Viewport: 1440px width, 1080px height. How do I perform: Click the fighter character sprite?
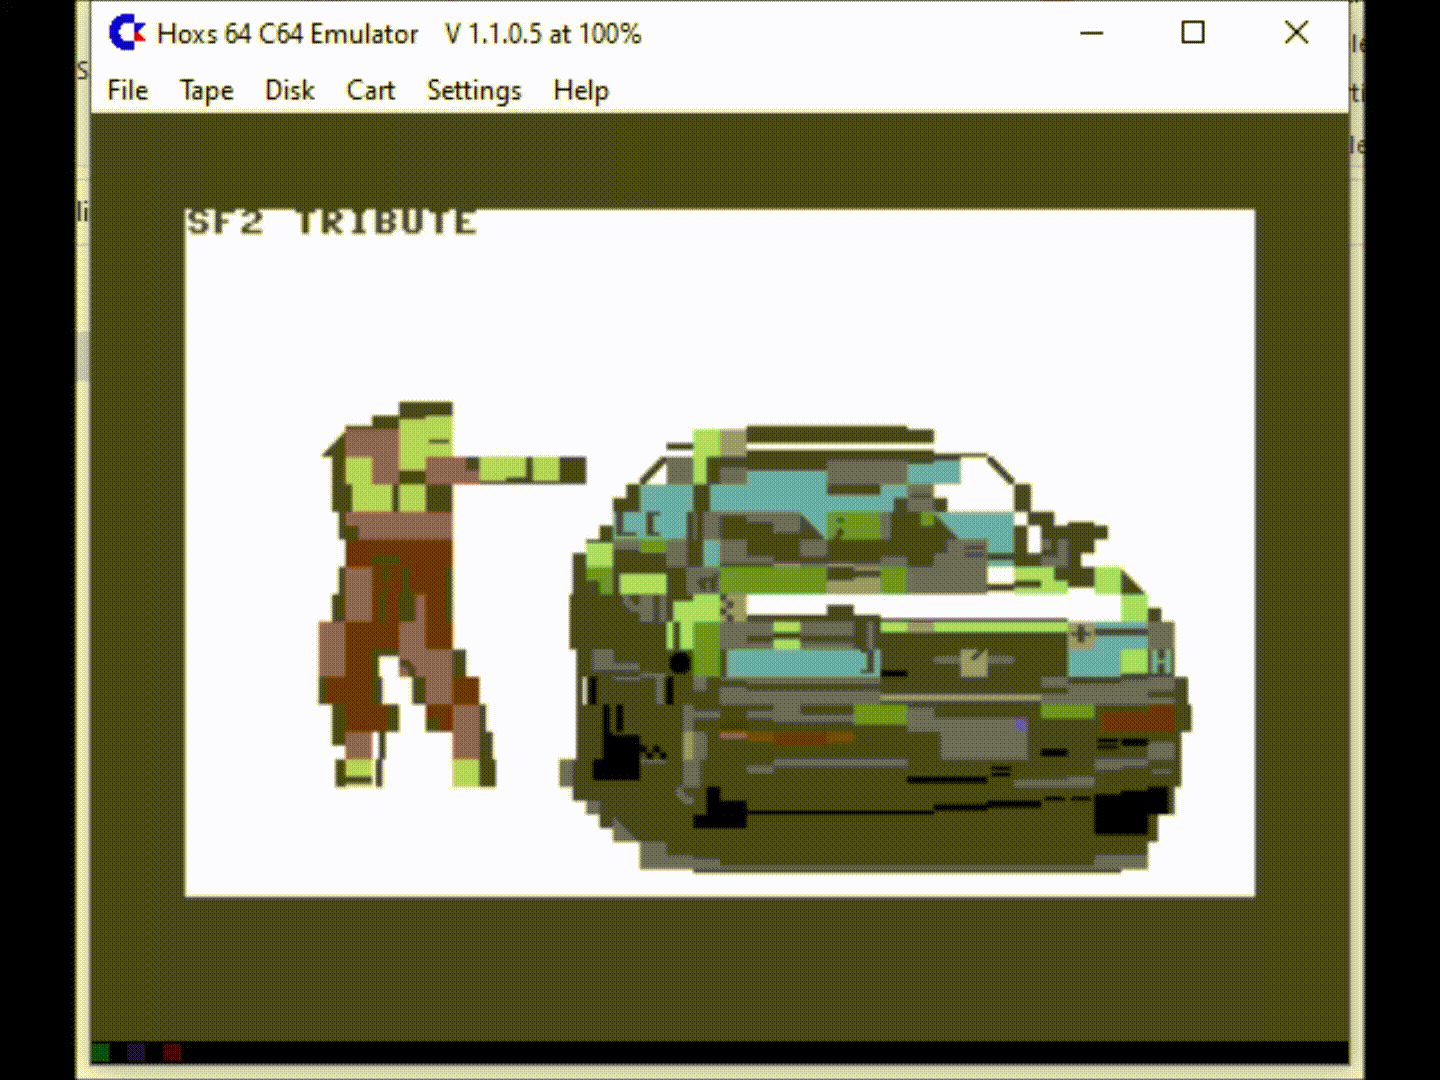click(453, 595)
